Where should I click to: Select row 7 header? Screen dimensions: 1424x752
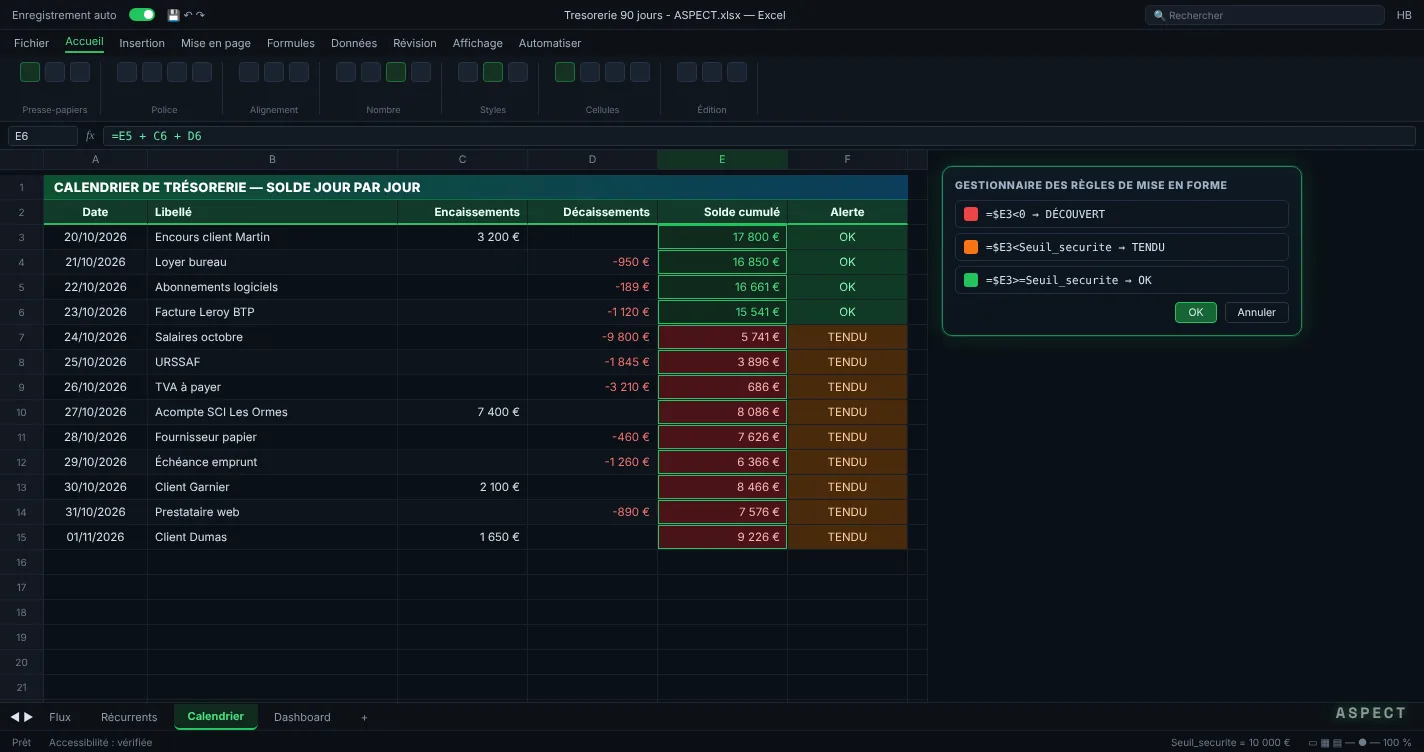(x=22, y=337)
